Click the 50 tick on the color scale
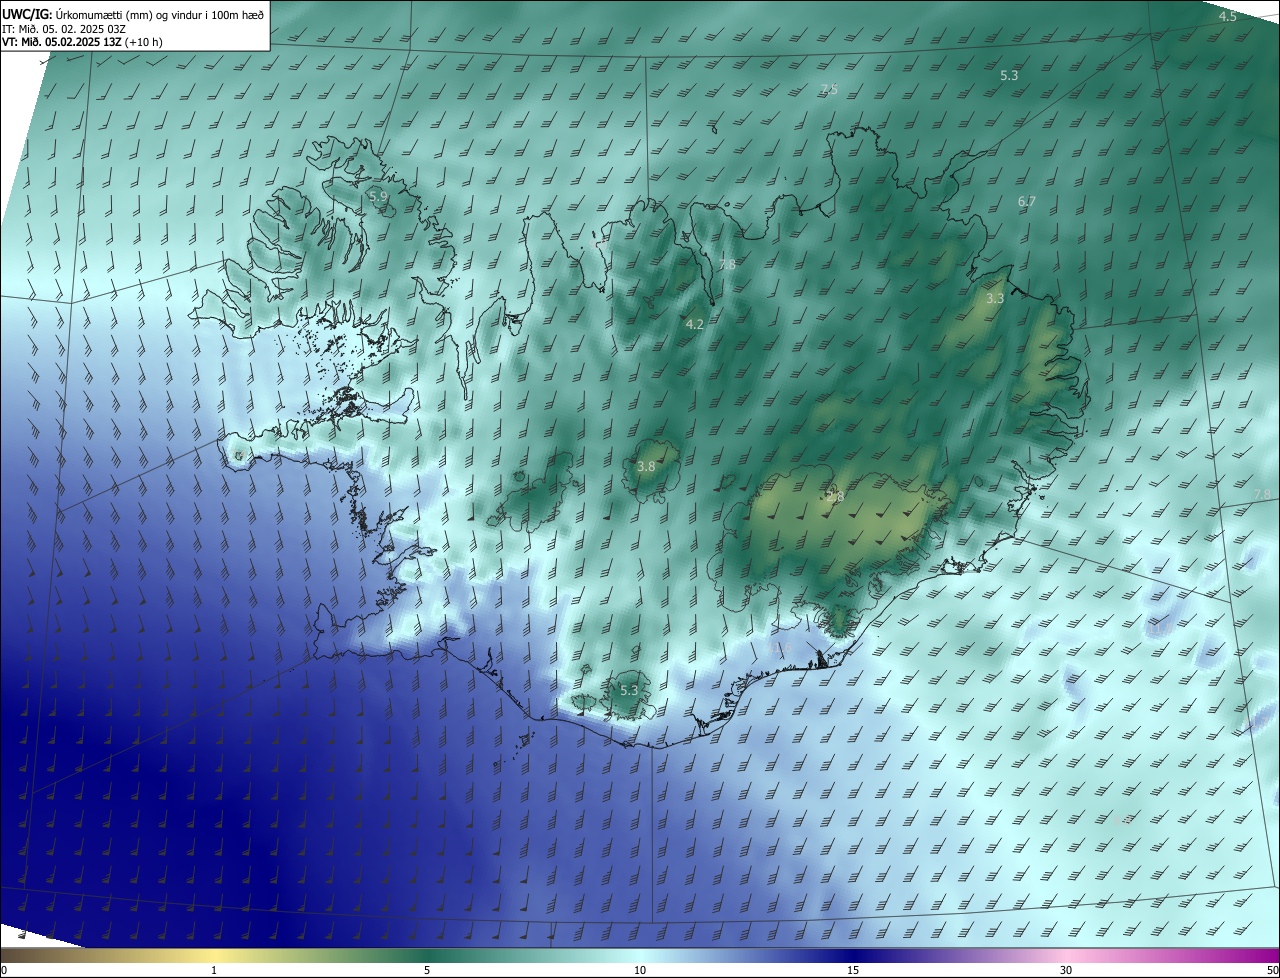The width and height of the screenshot is (1280, 978). pos(1271,970)
